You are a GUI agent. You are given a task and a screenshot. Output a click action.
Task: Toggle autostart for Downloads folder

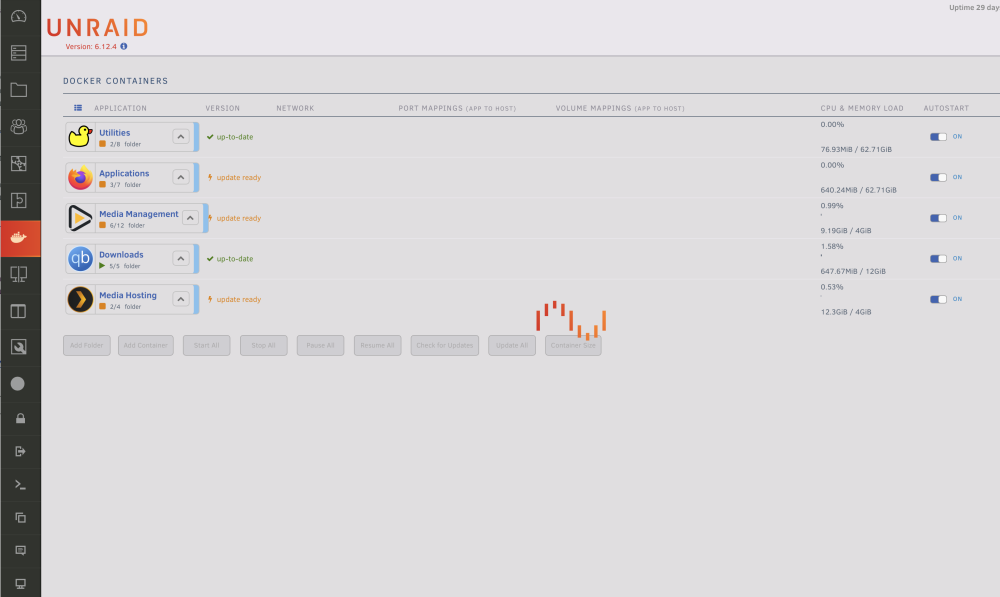click(x=938, y=258)
